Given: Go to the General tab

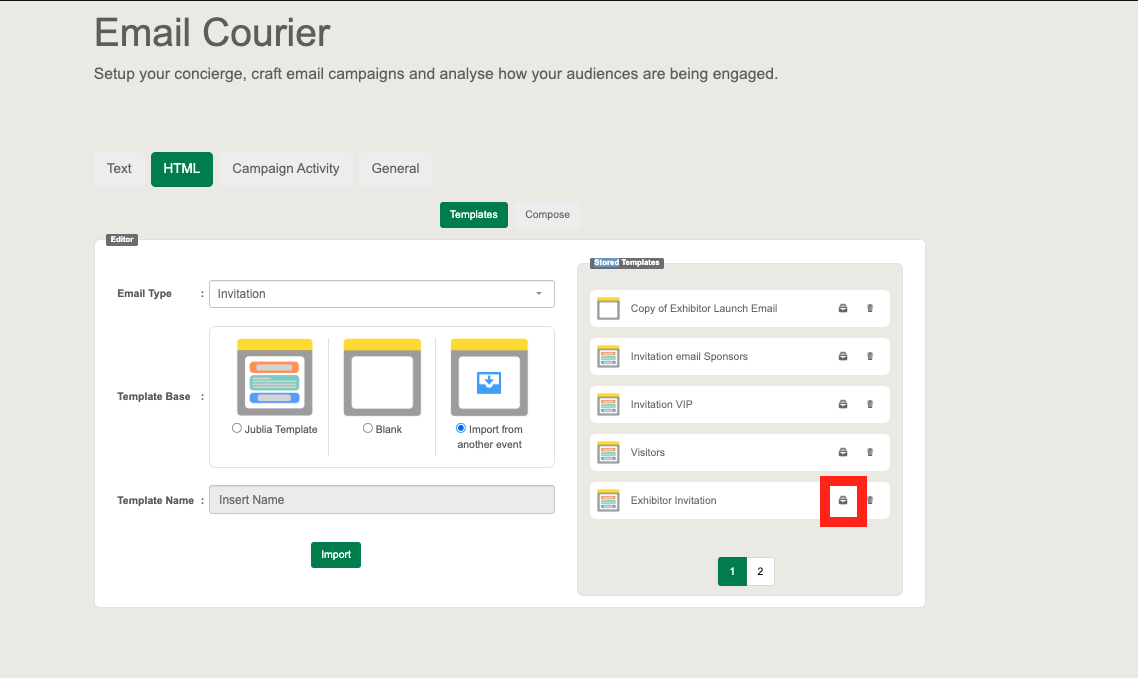Looking at the screenshot, I should tap(395, 169).
